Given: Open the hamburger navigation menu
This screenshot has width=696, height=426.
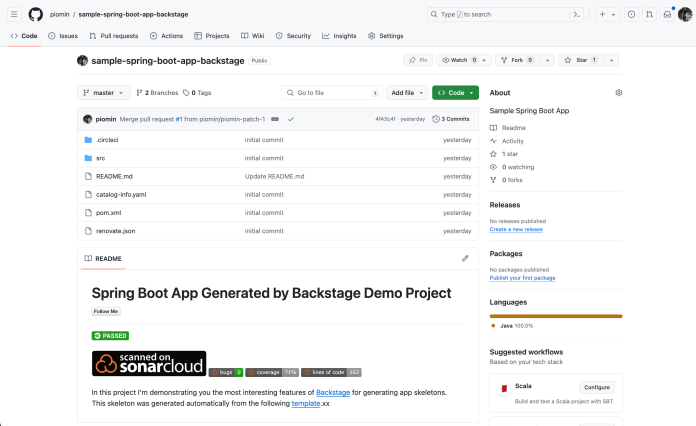Looking at the screenshot, I should (16, 14).
